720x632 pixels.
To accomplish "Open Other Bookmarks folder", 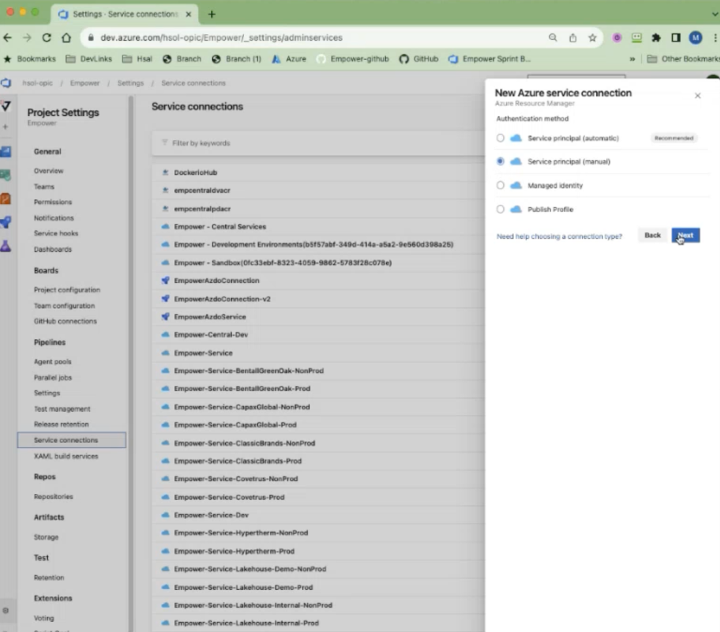I will point(683,59).
